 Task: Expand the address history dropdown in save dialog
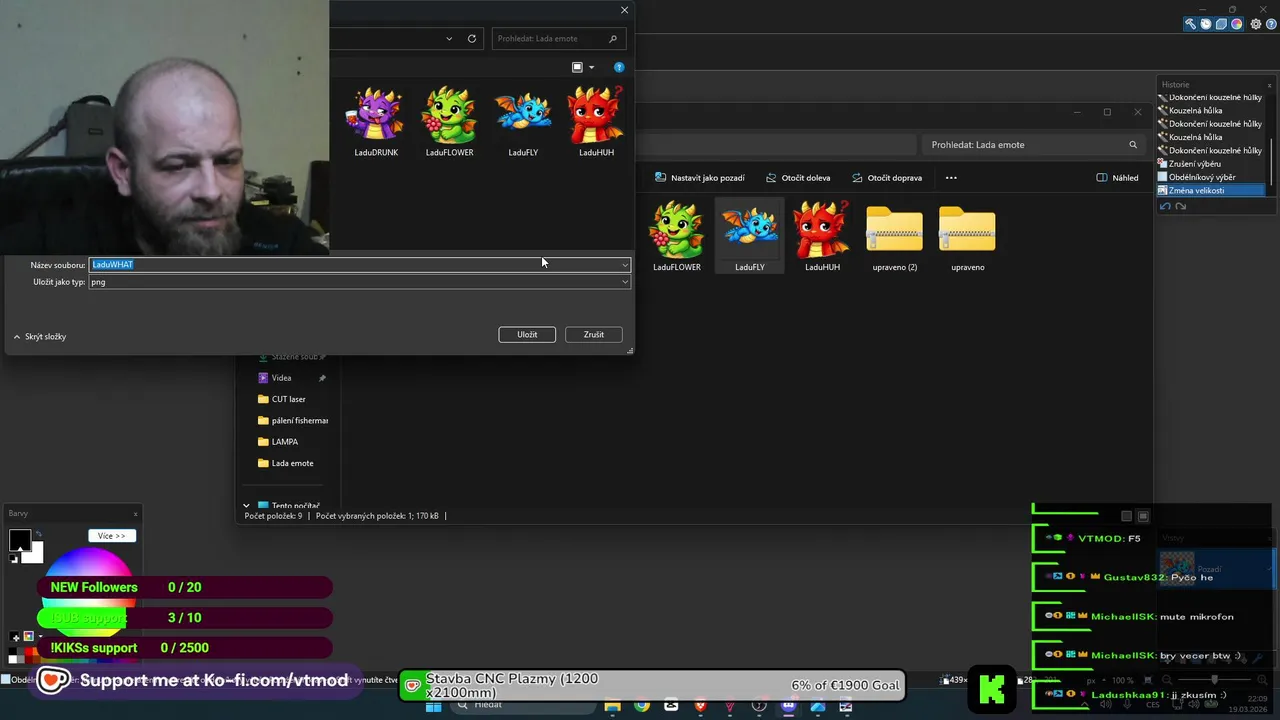click(449, 39)
